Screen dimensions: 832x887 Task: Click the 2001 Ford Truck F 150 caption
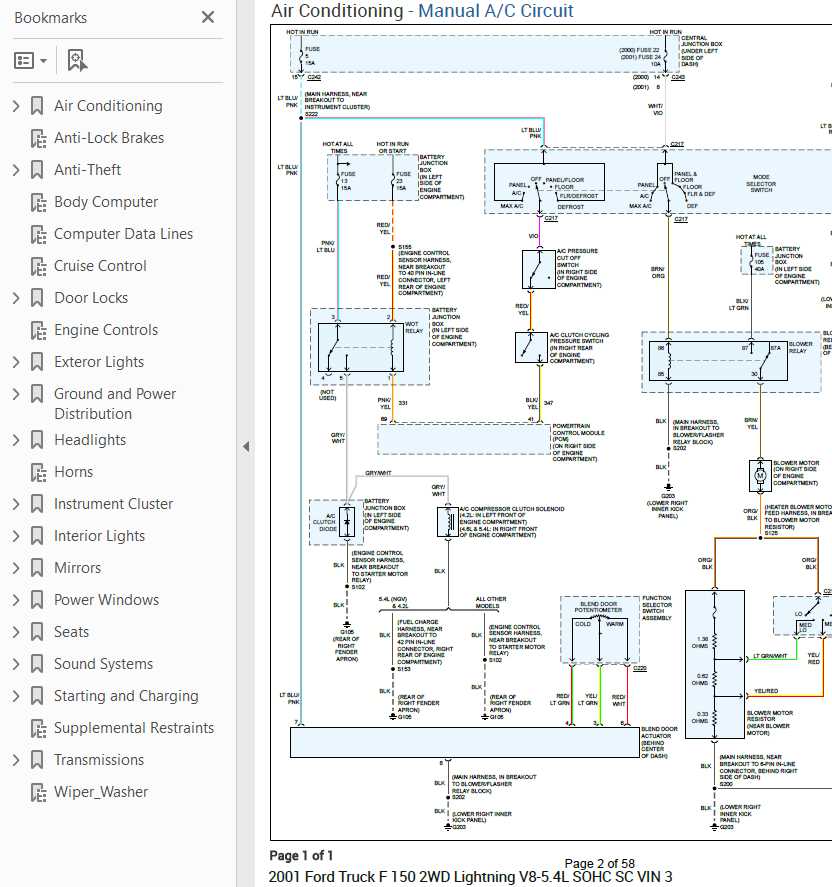coord(471,877)
